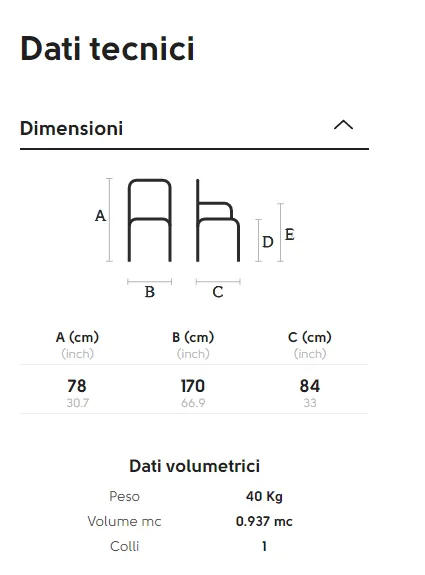Click dimension label C under diagram

[x=218, y=292]
